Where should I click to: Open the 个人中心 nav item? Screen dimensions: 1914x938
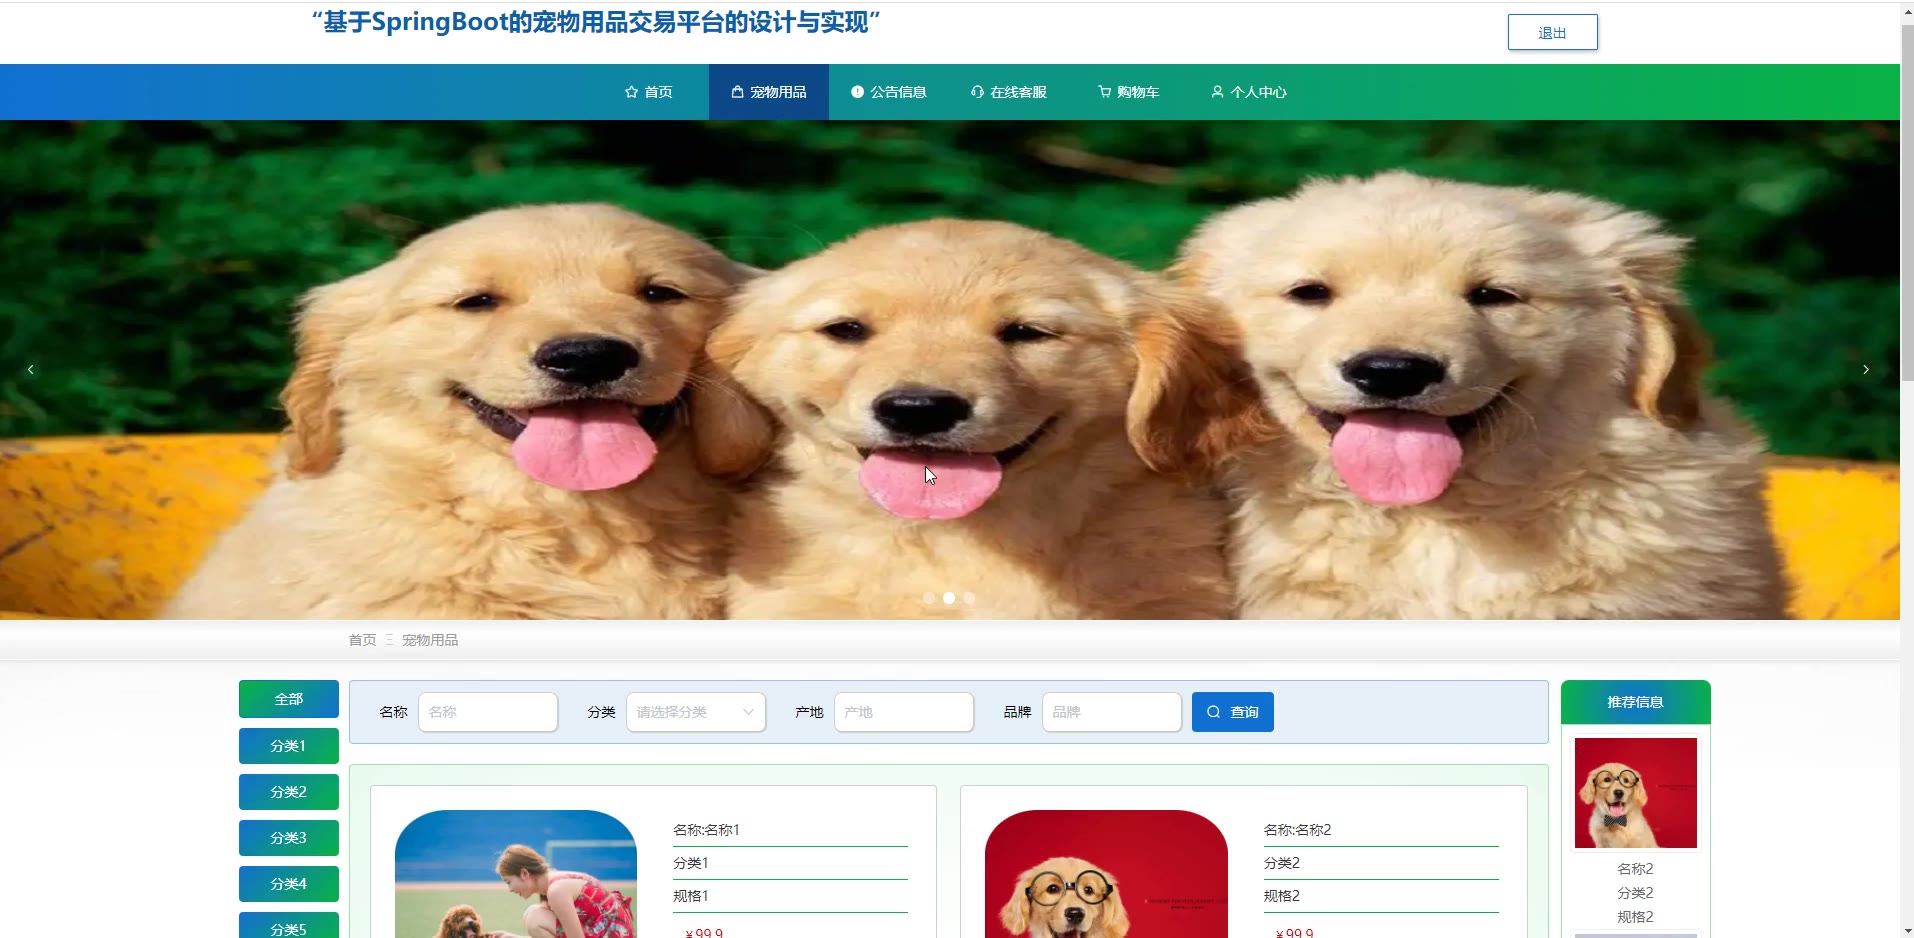[1249, 92]
